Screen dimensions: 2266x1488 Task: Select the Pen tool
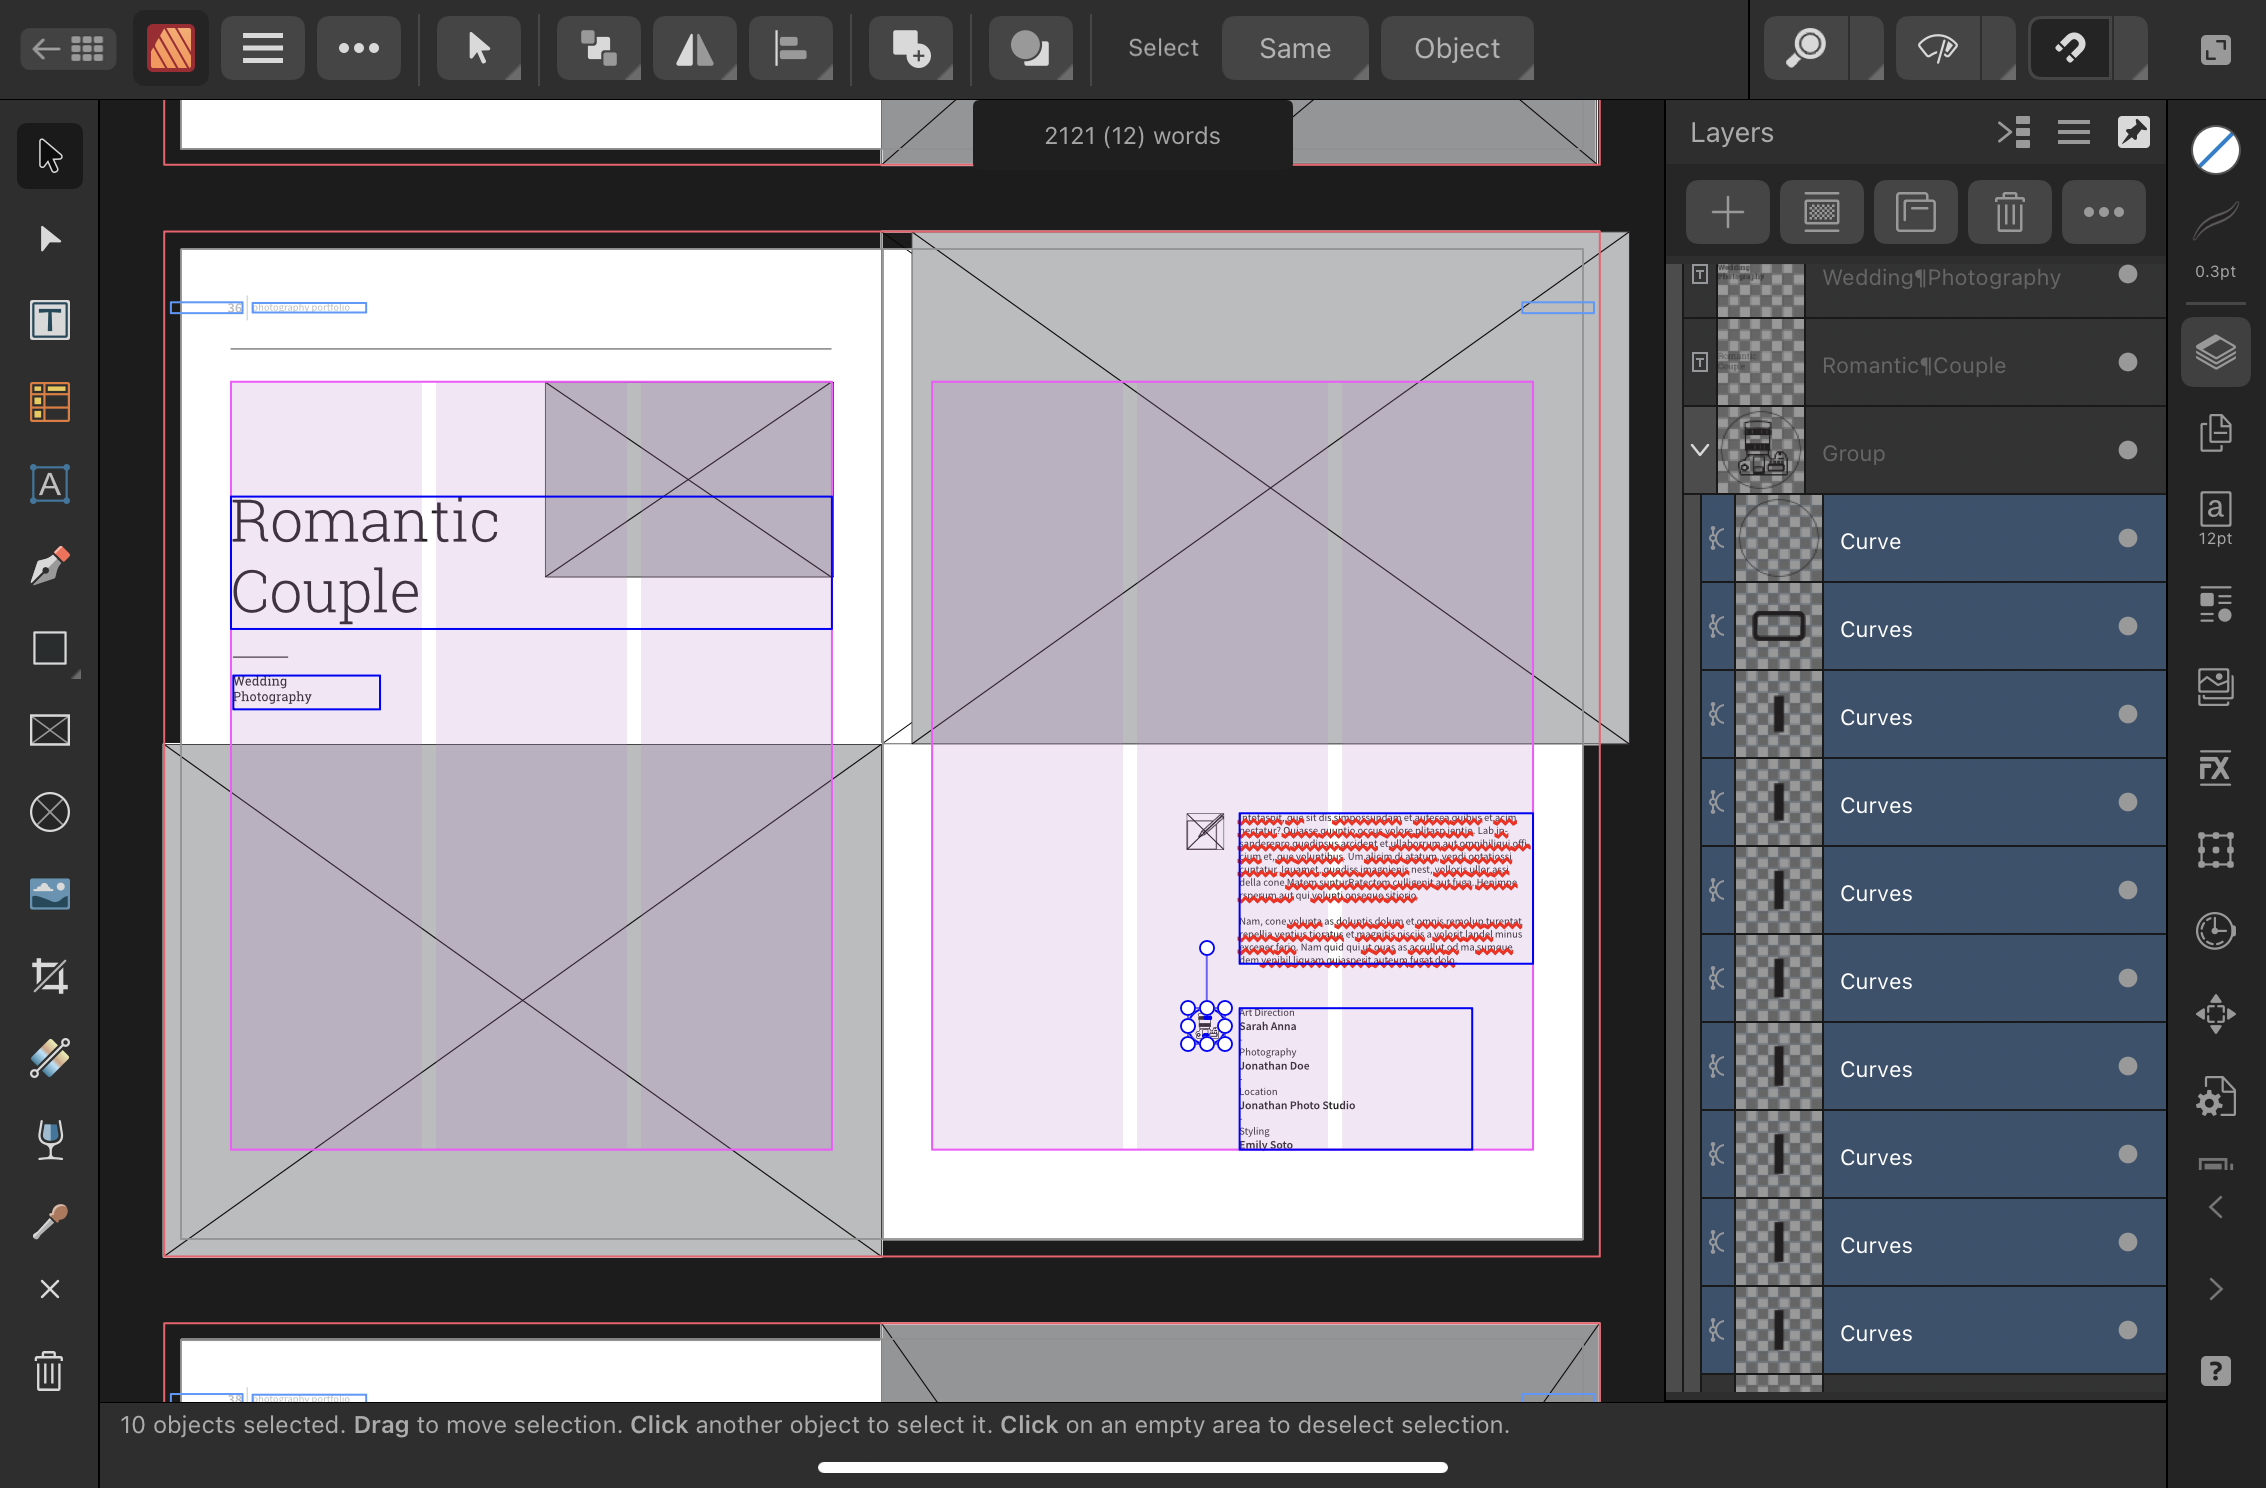(49, 567)
